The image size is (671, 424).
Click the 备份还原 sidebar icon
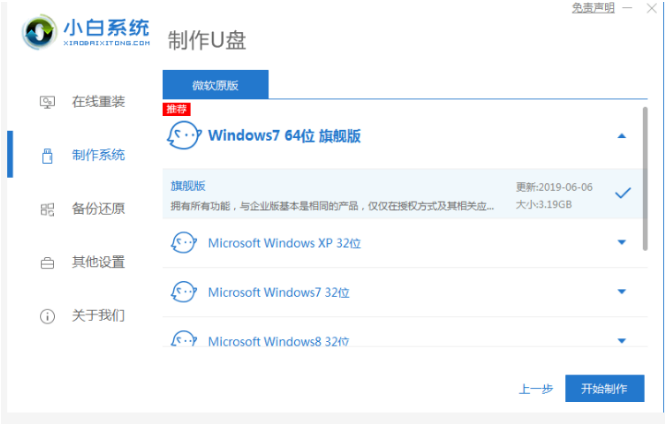click(x=47, y=209)
